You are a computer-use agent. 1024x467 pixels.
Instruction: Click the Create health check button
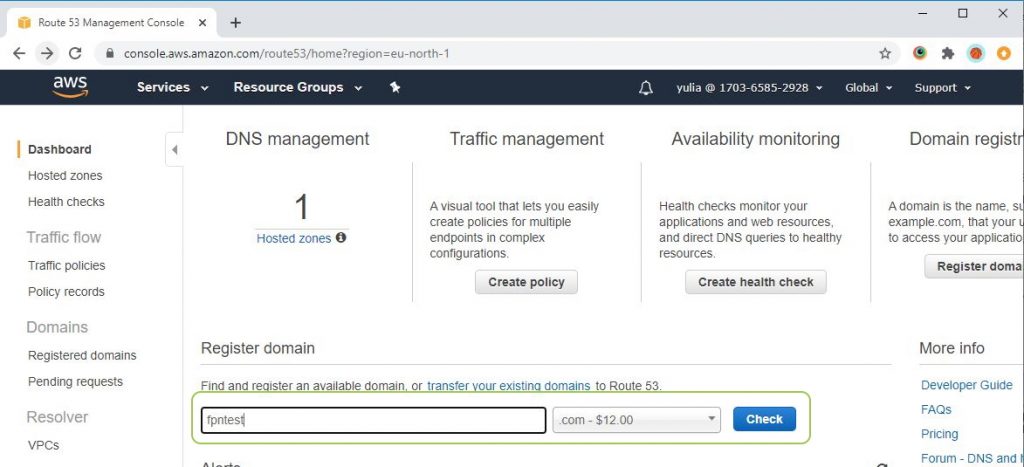(x=756, y=282)
